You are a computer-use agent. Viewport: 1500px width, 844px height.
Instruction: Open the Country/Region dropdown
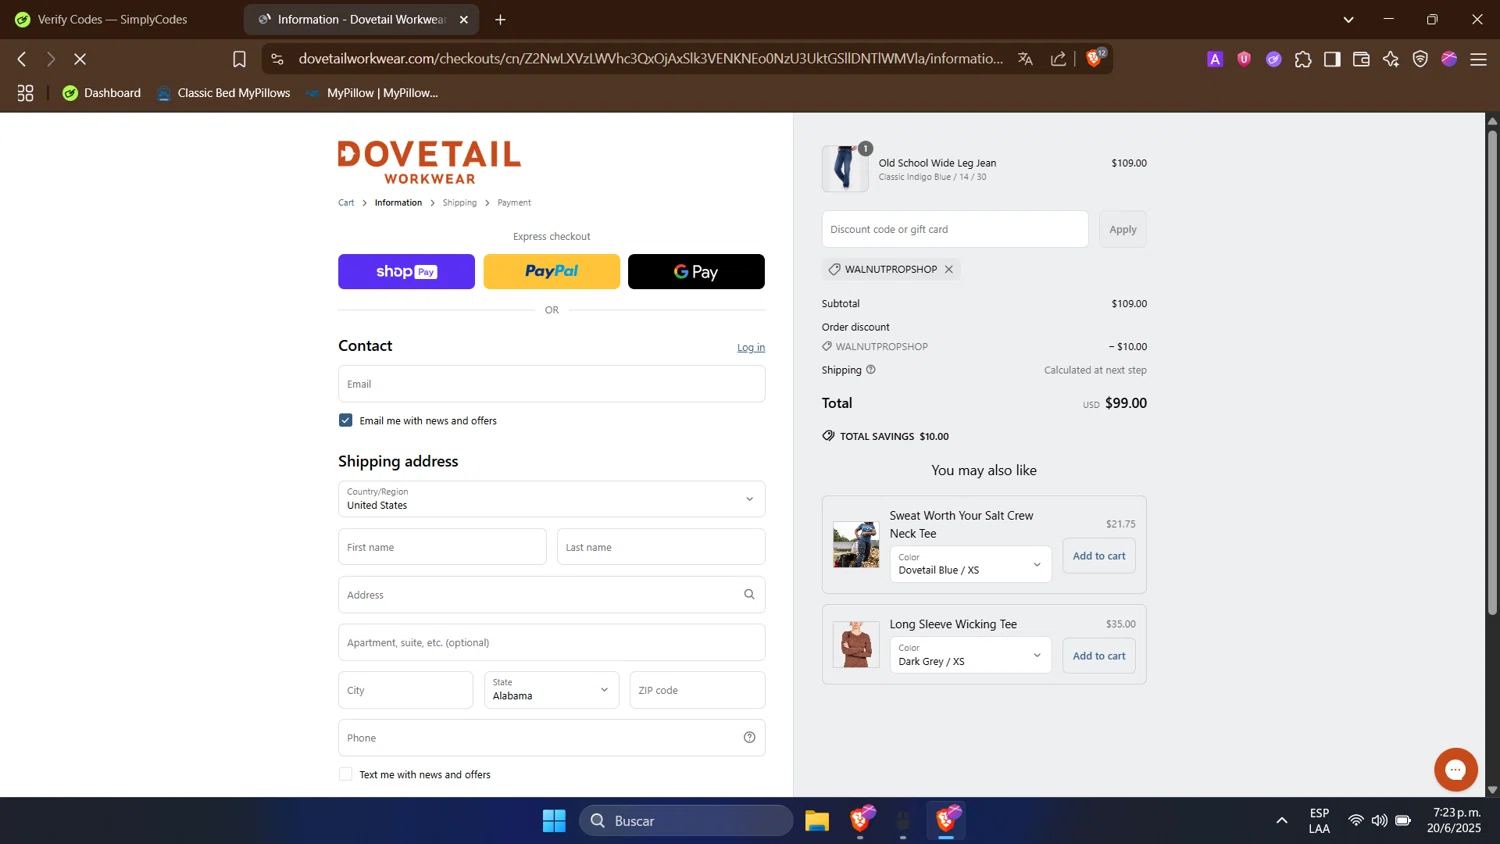pos(551,499)
